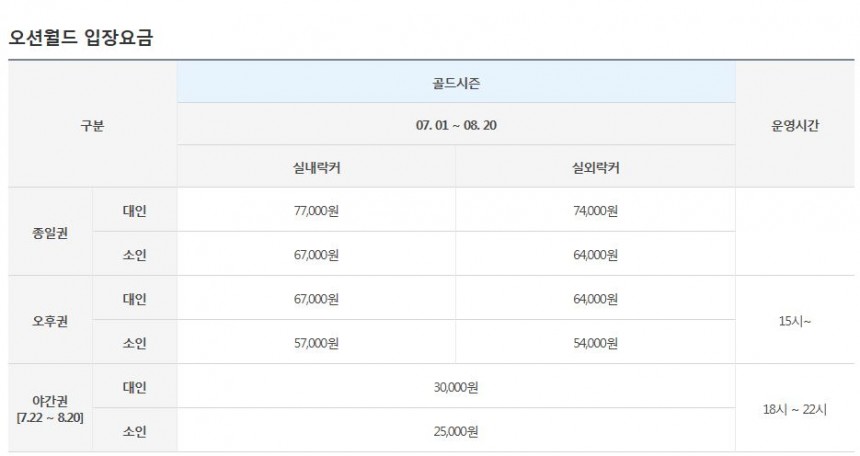Select 소인 in the 종일권 row

point(134,255)
